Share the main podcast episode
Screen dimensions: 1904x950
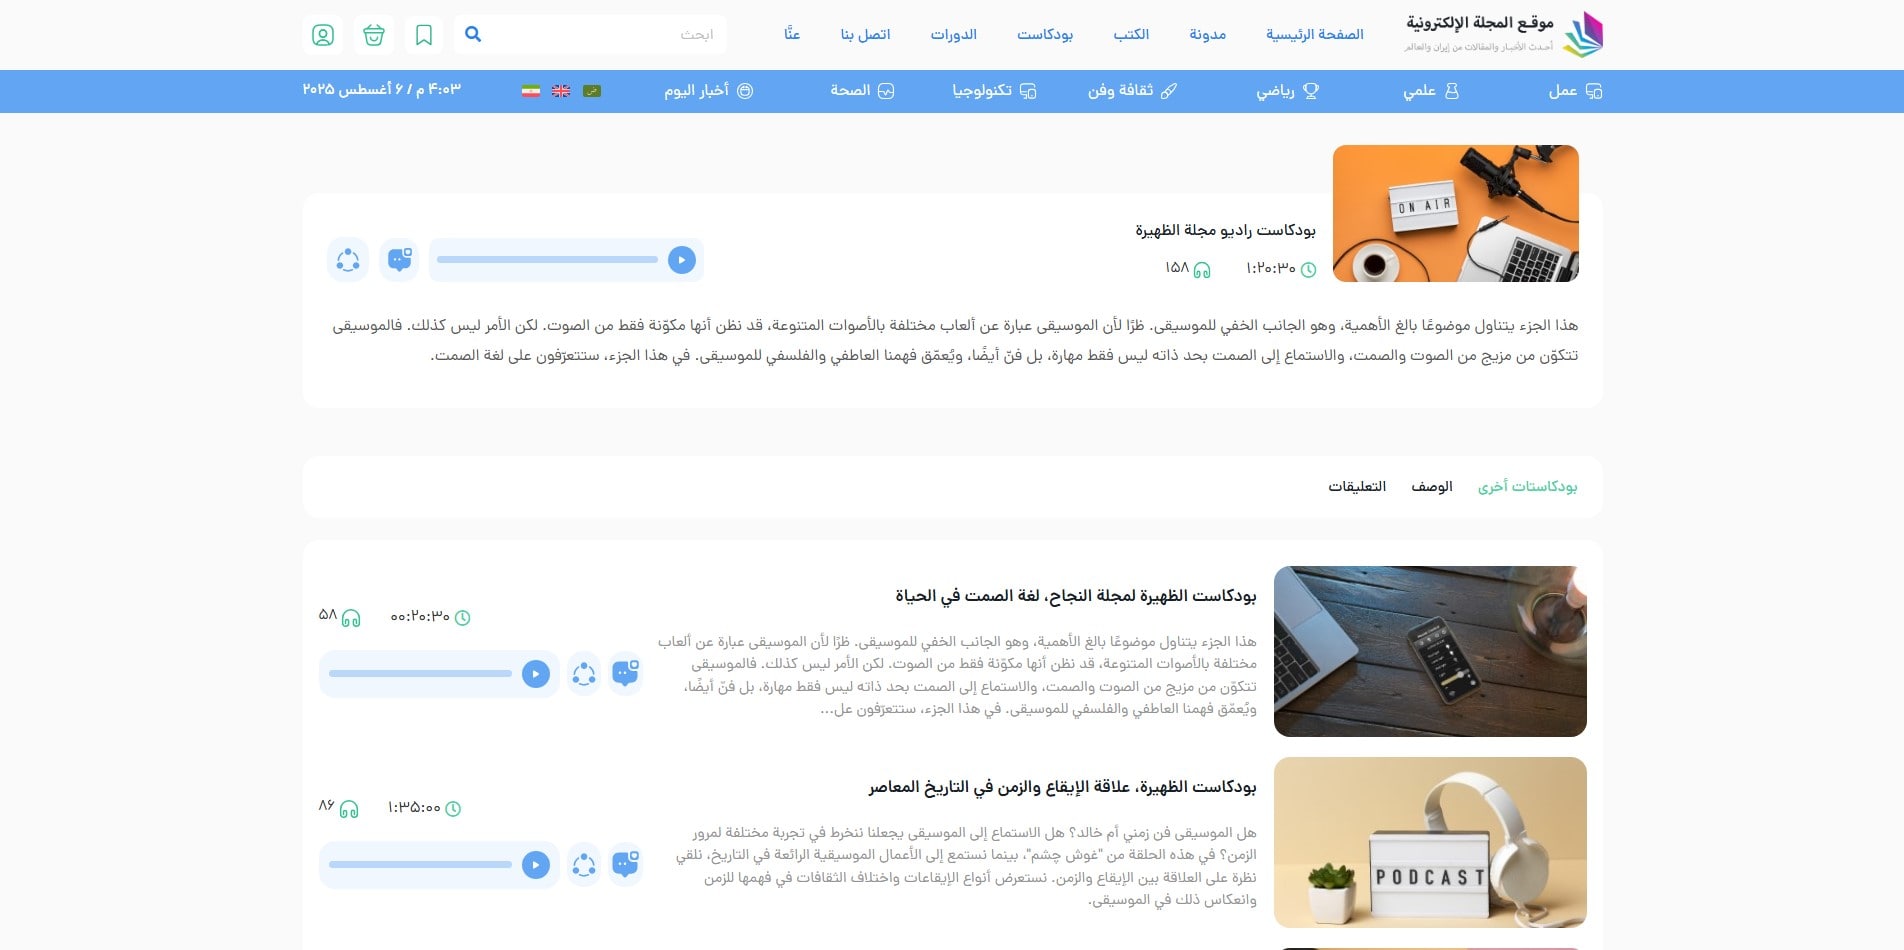347,259
